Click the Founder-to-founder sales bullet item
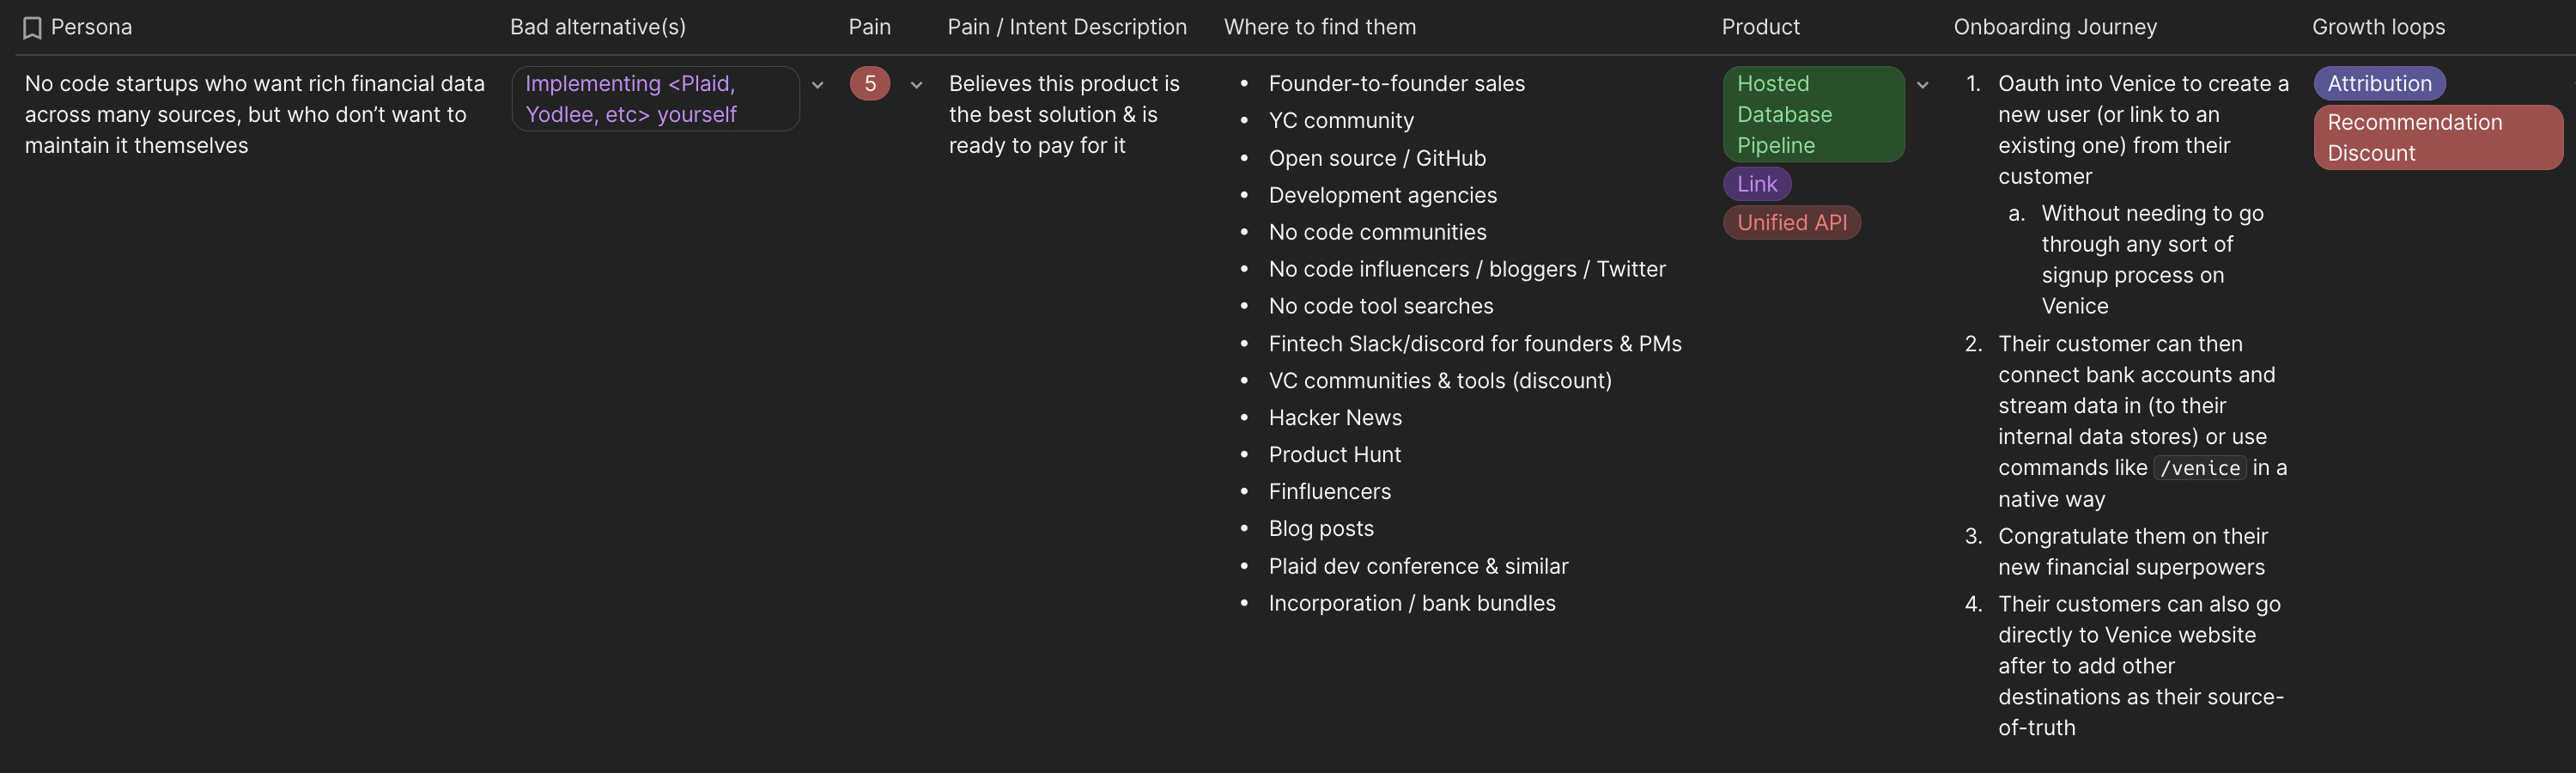Viewport: 2576px width, 773px height. coord(1396,84)
